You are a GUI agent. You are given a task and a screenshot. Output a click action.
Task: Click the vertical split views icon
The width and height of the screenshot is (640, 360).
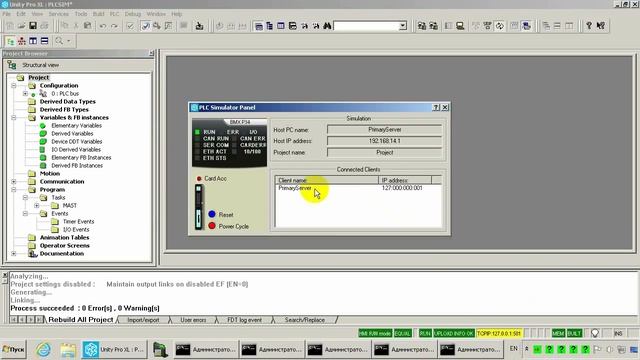tap(33, 41)
